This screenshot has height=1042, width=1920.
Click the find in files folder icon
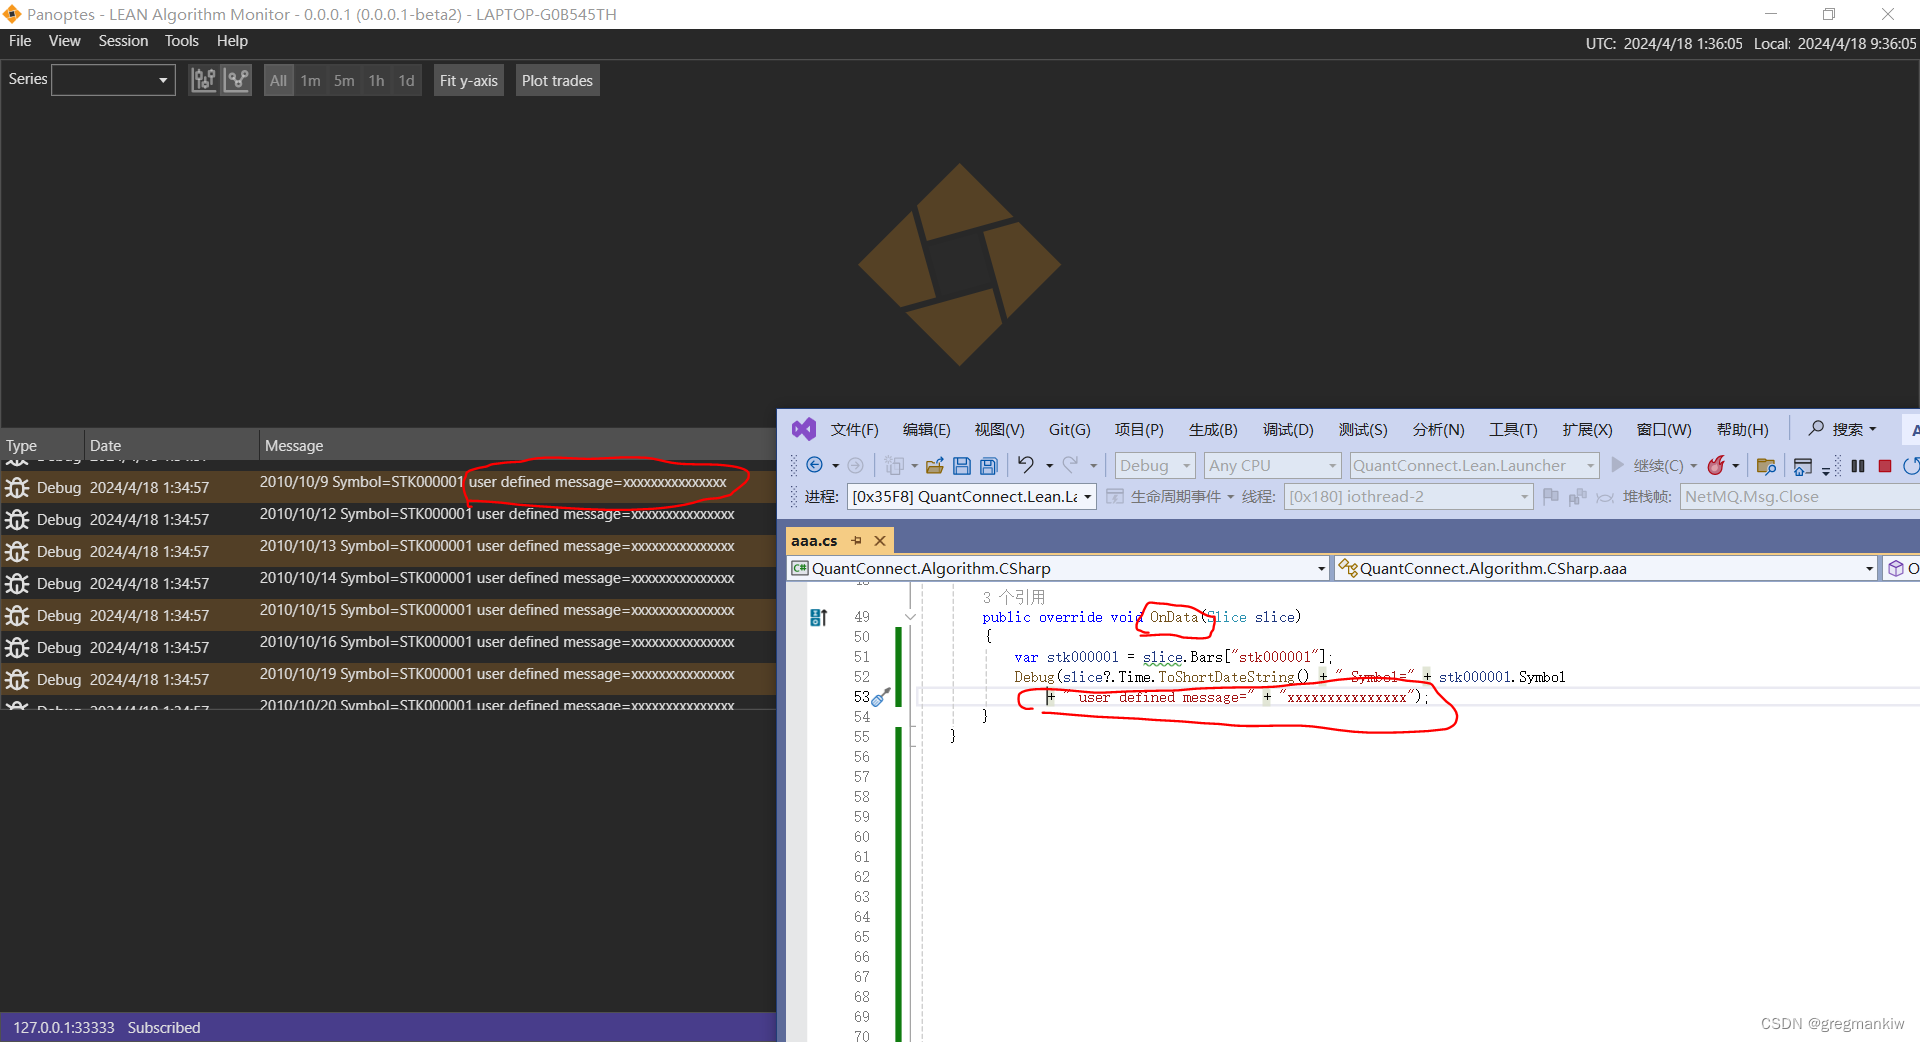tap(1766, 466)
